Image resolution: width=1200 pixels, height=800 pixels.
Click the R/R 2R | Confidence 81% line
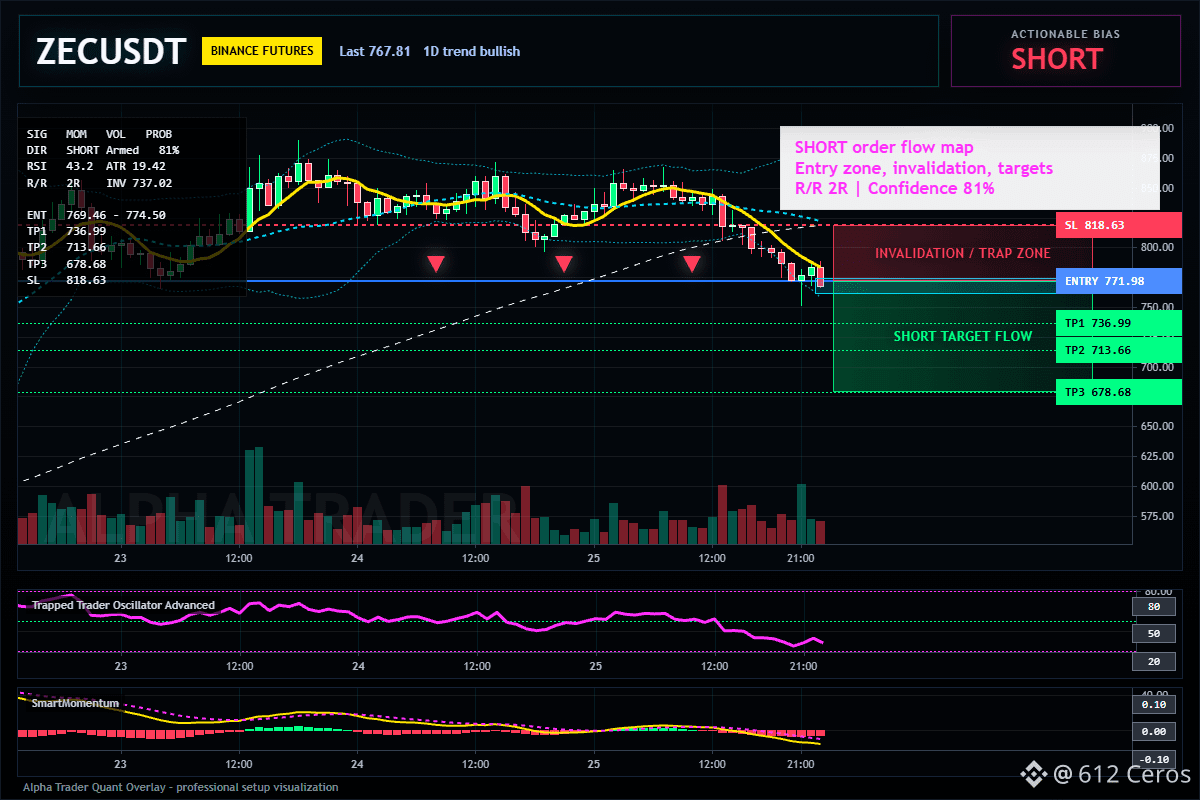click(894, 188)
